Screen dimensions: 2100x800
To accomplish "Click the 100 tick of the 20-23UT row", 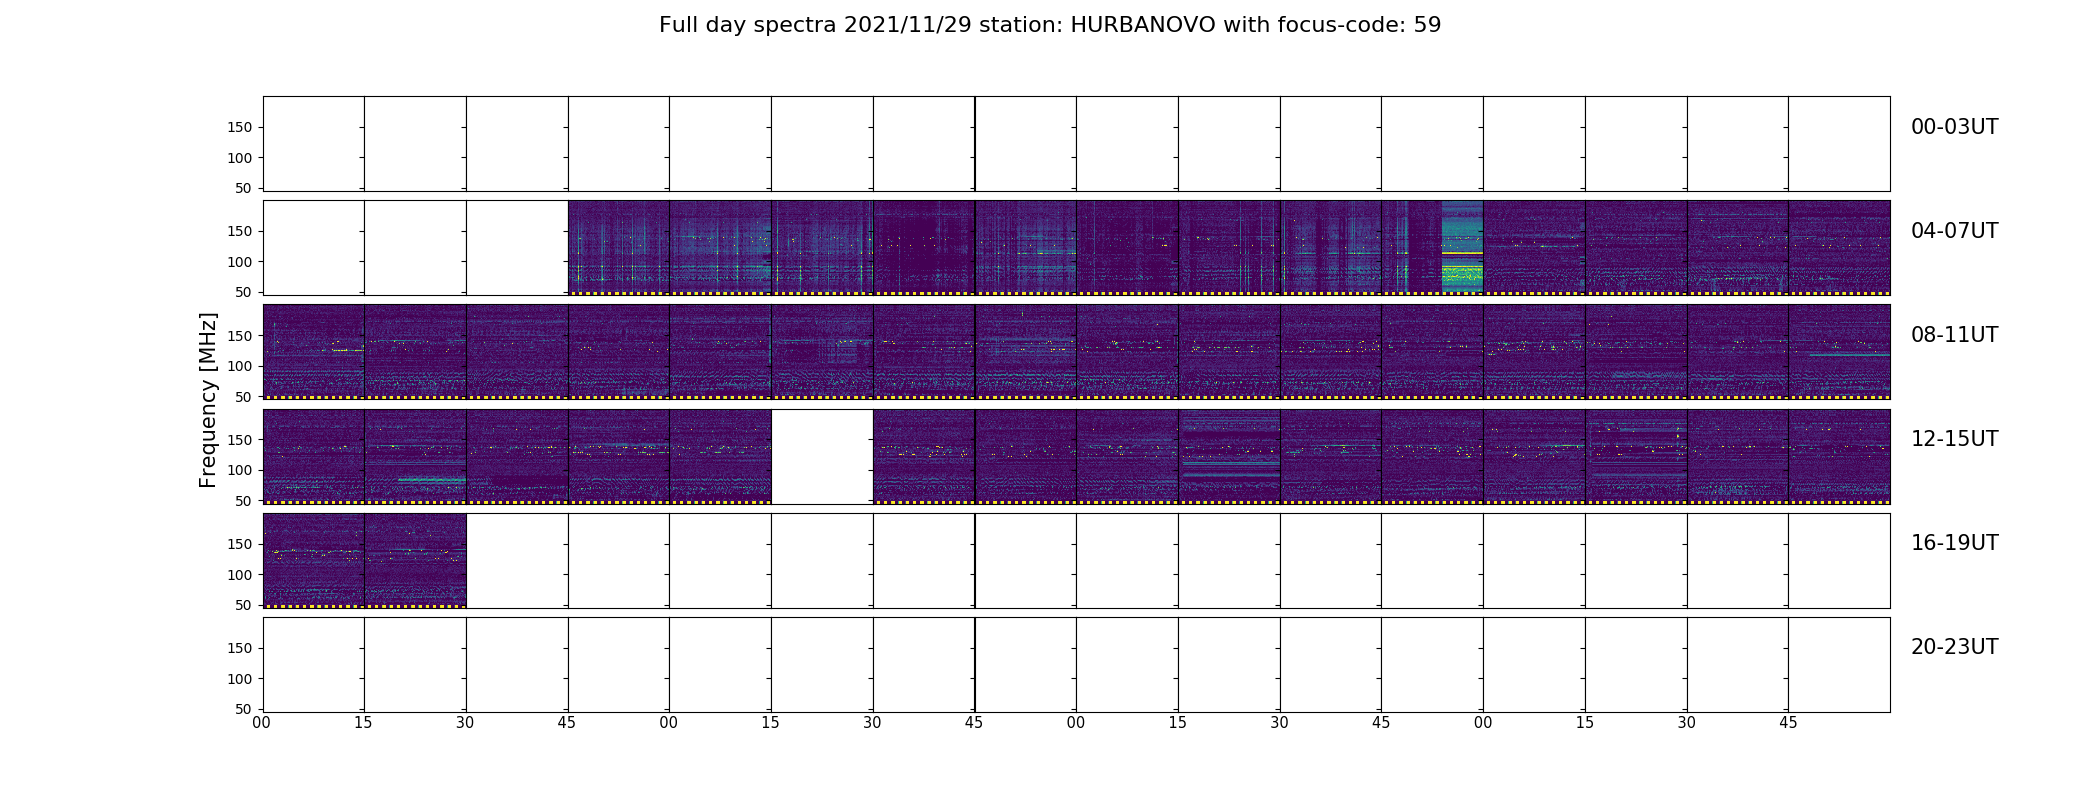I will pos(240,679).
